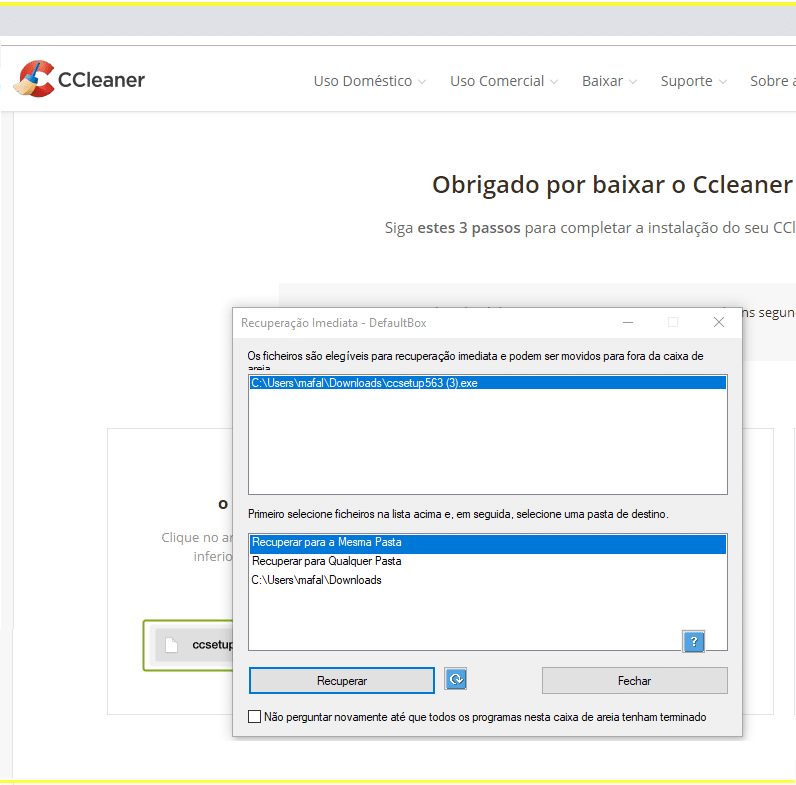This screenshot has width=796, height=785.
Task: Click the Recuperar button
Action: coord(342,680)
